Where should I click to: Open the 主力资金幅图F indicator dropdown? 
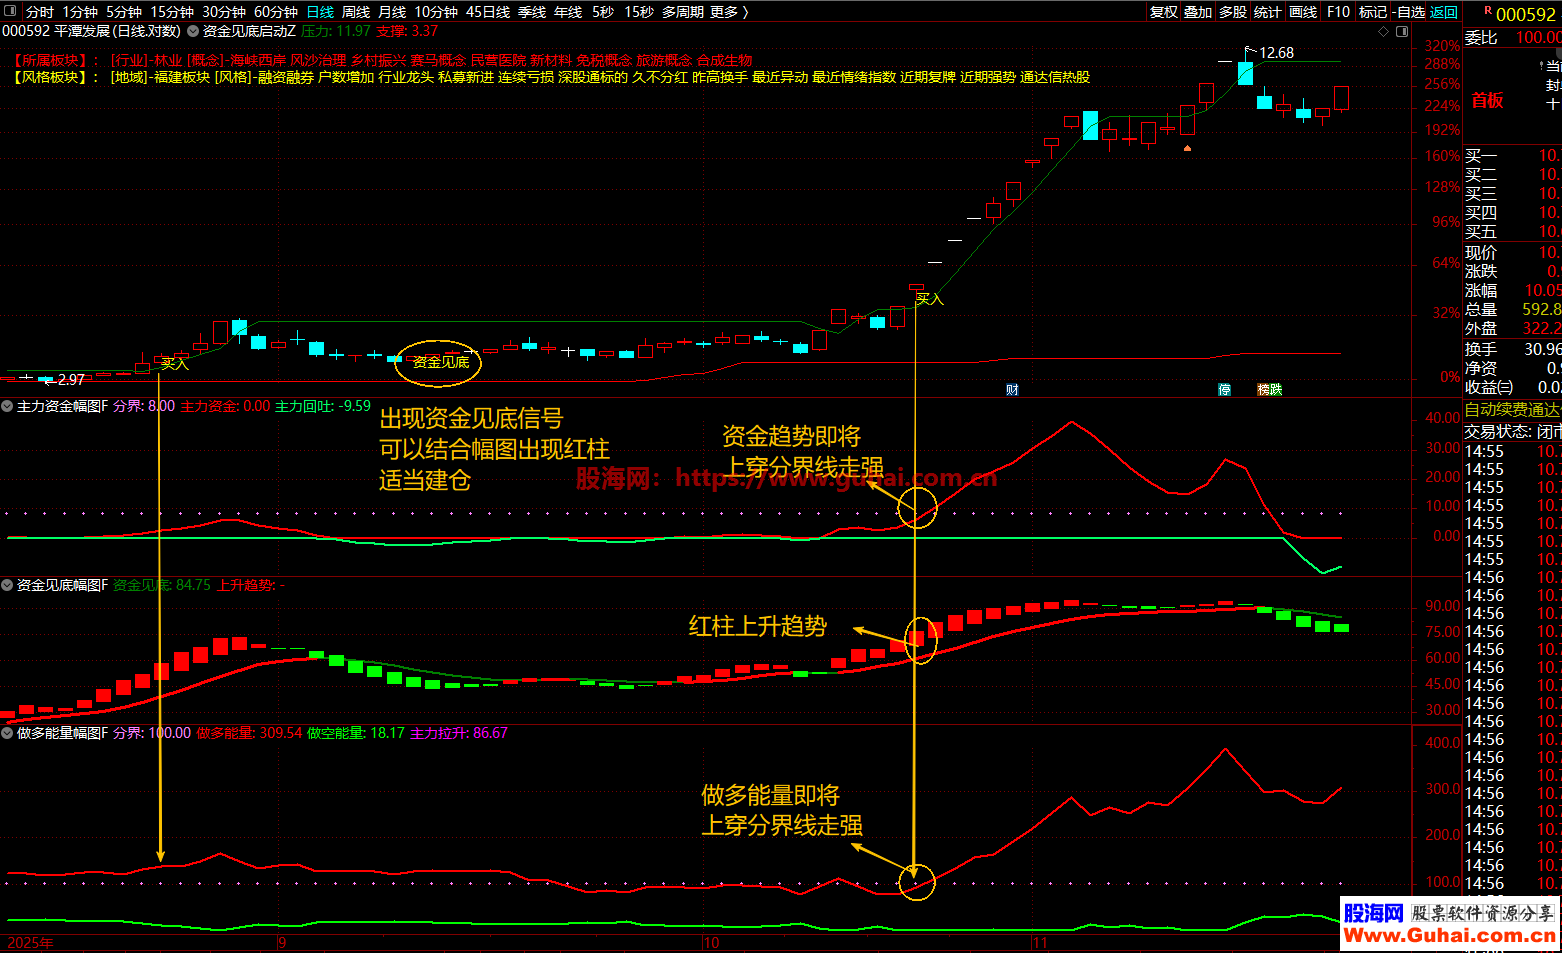(8, 406)
